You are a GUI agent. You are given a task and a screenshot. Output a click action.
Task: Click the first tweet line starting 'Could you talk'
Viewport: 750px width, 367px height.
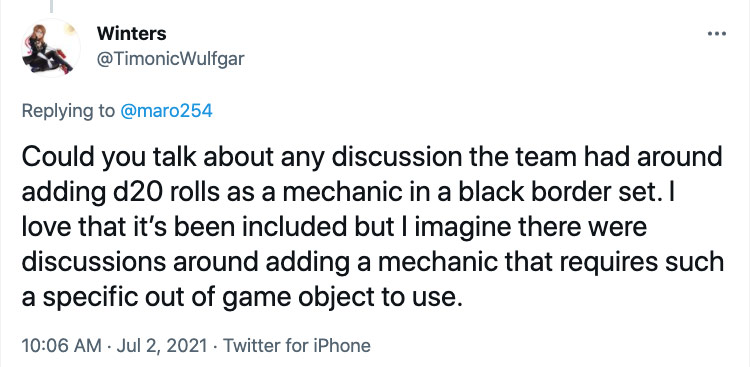(372, 157)
